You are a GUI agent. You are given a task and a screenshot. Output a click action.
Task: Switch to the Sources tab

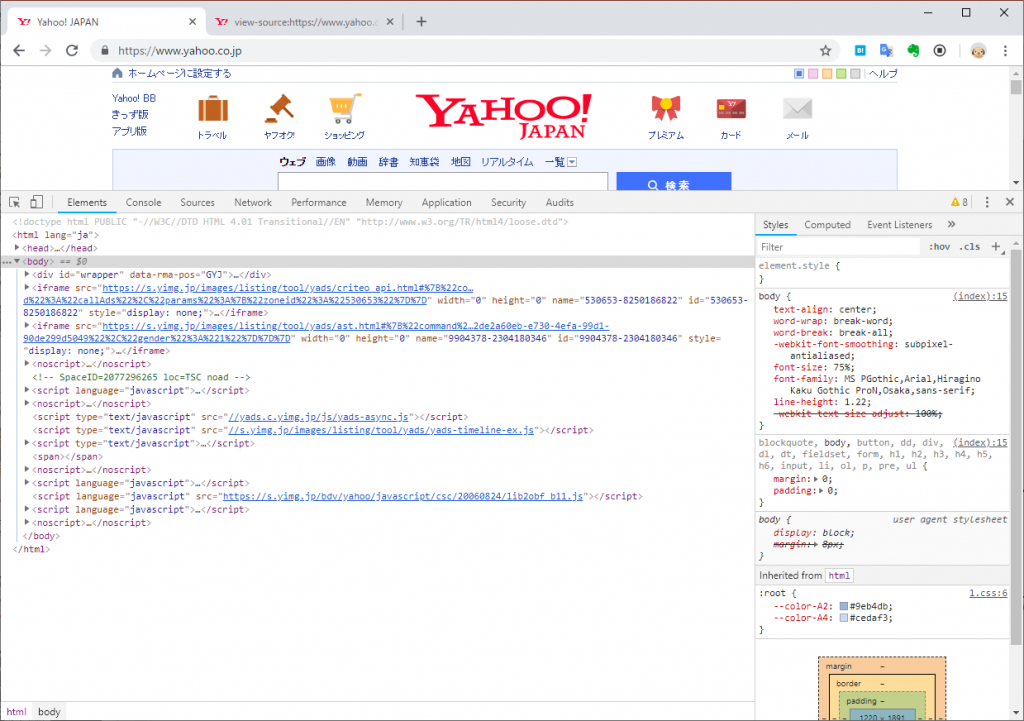coord(197,202)
